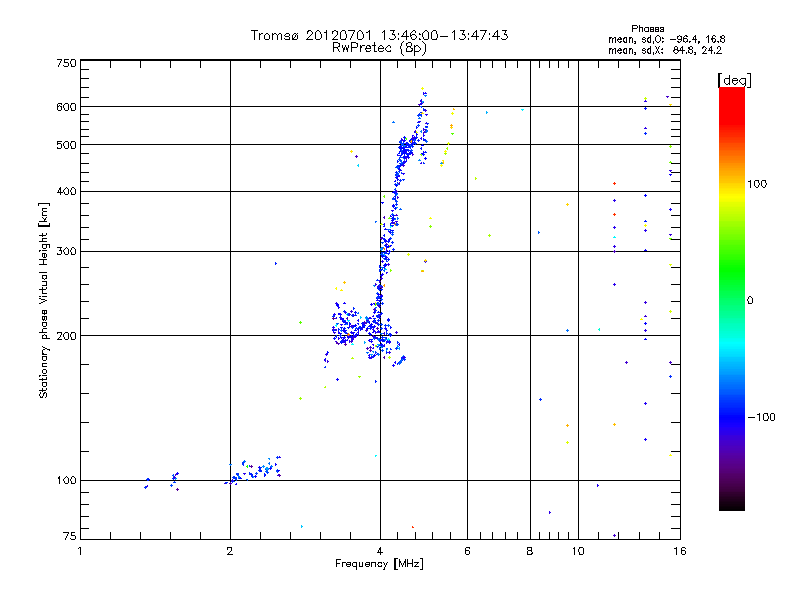Click the colorbar tick label '100'
800x600 pixels.
tap(757, 184)
